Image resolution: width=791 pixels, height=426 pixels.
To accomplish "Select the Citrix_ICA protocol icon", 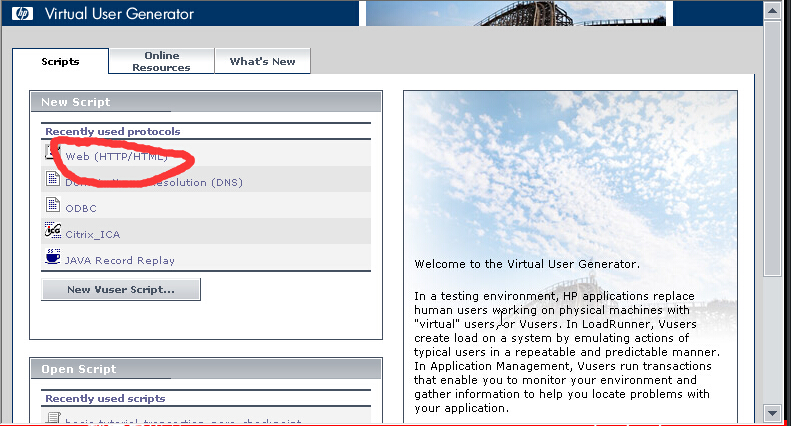I will 53,231.
